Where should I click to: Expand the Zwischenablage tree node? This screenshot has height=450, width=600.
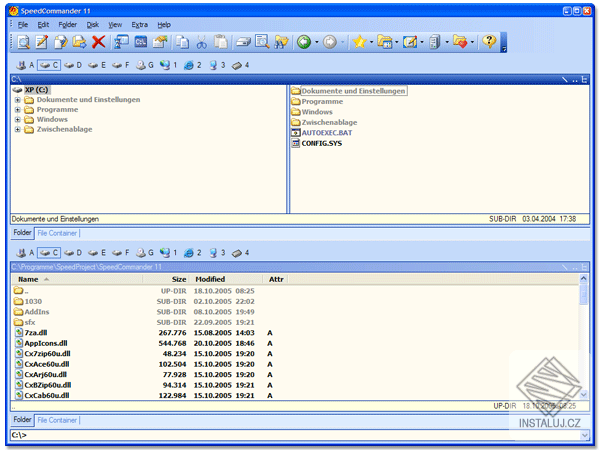point(18,130)
